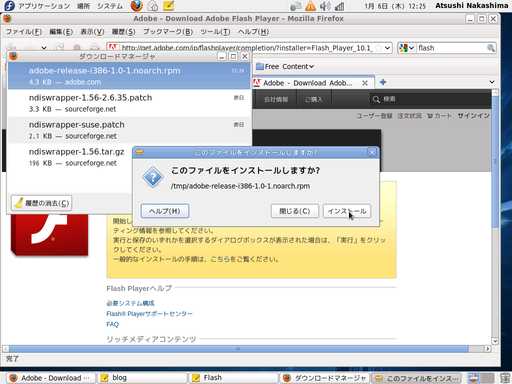Image resolution: width=512 pixels, height=384 pixels.
Task: Click the broom icon to clear history
Action: tap(19, 203)
